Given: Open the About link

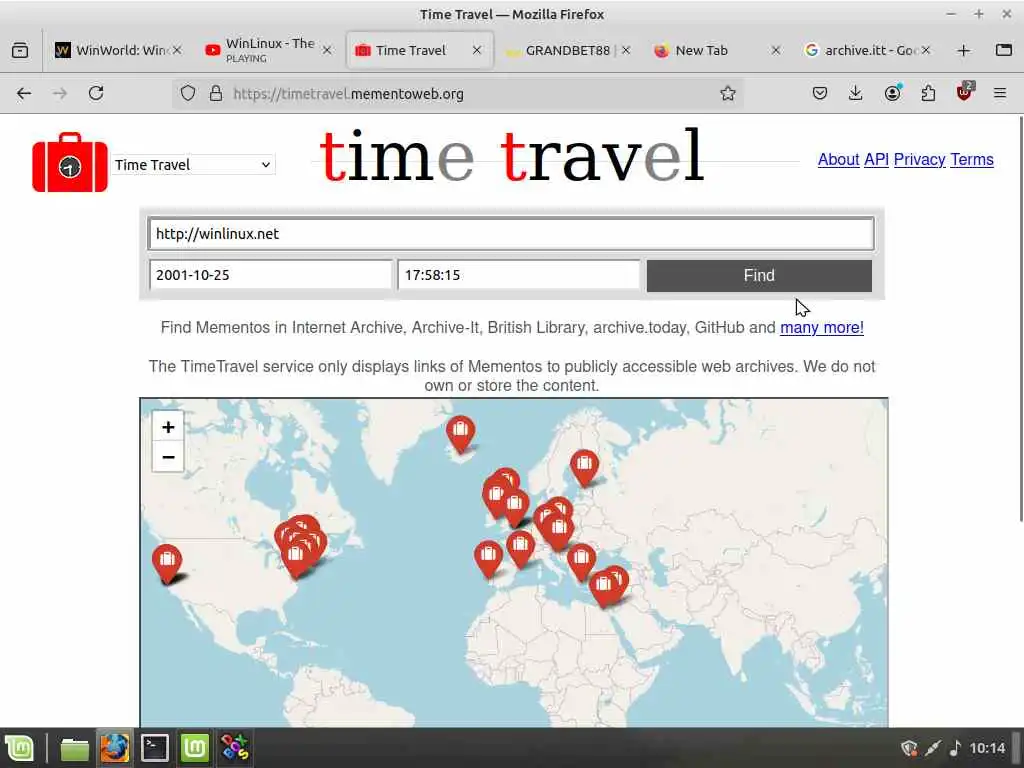Looking at the screenshot, I should [x=838, y=159].
